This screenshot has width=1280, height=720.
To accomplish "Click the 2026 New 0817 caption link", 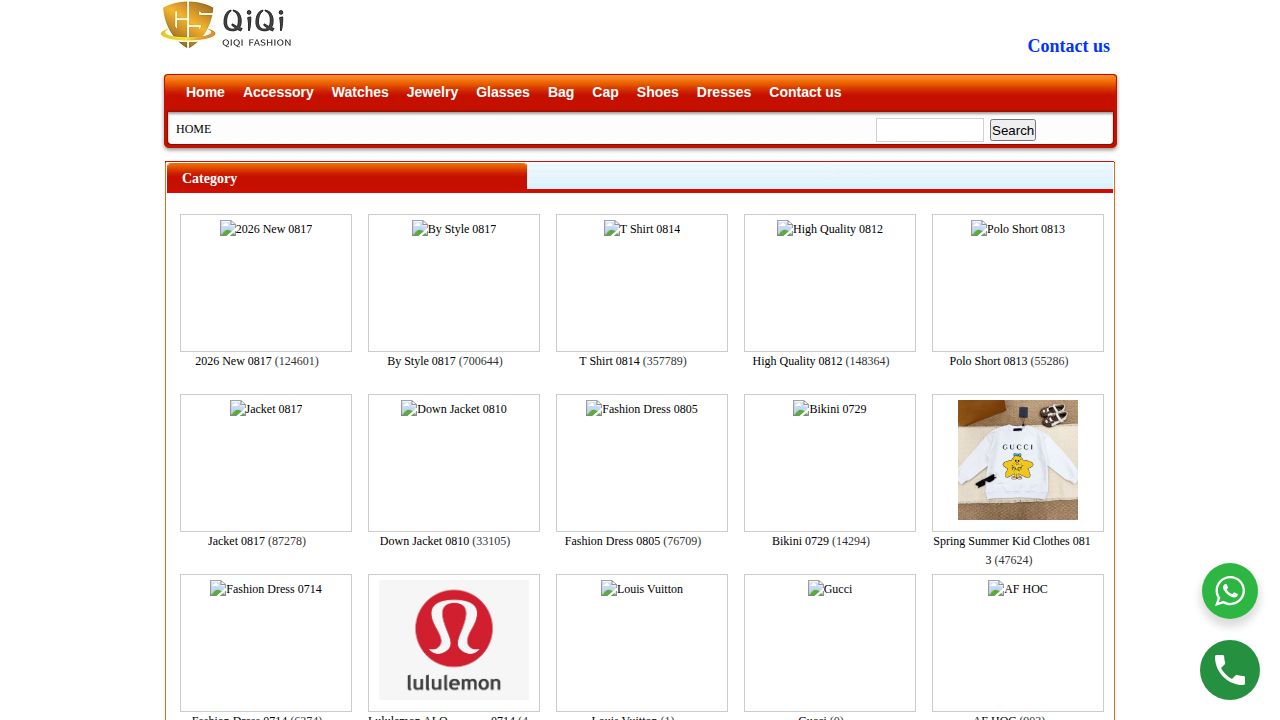I will coord(233,361).
